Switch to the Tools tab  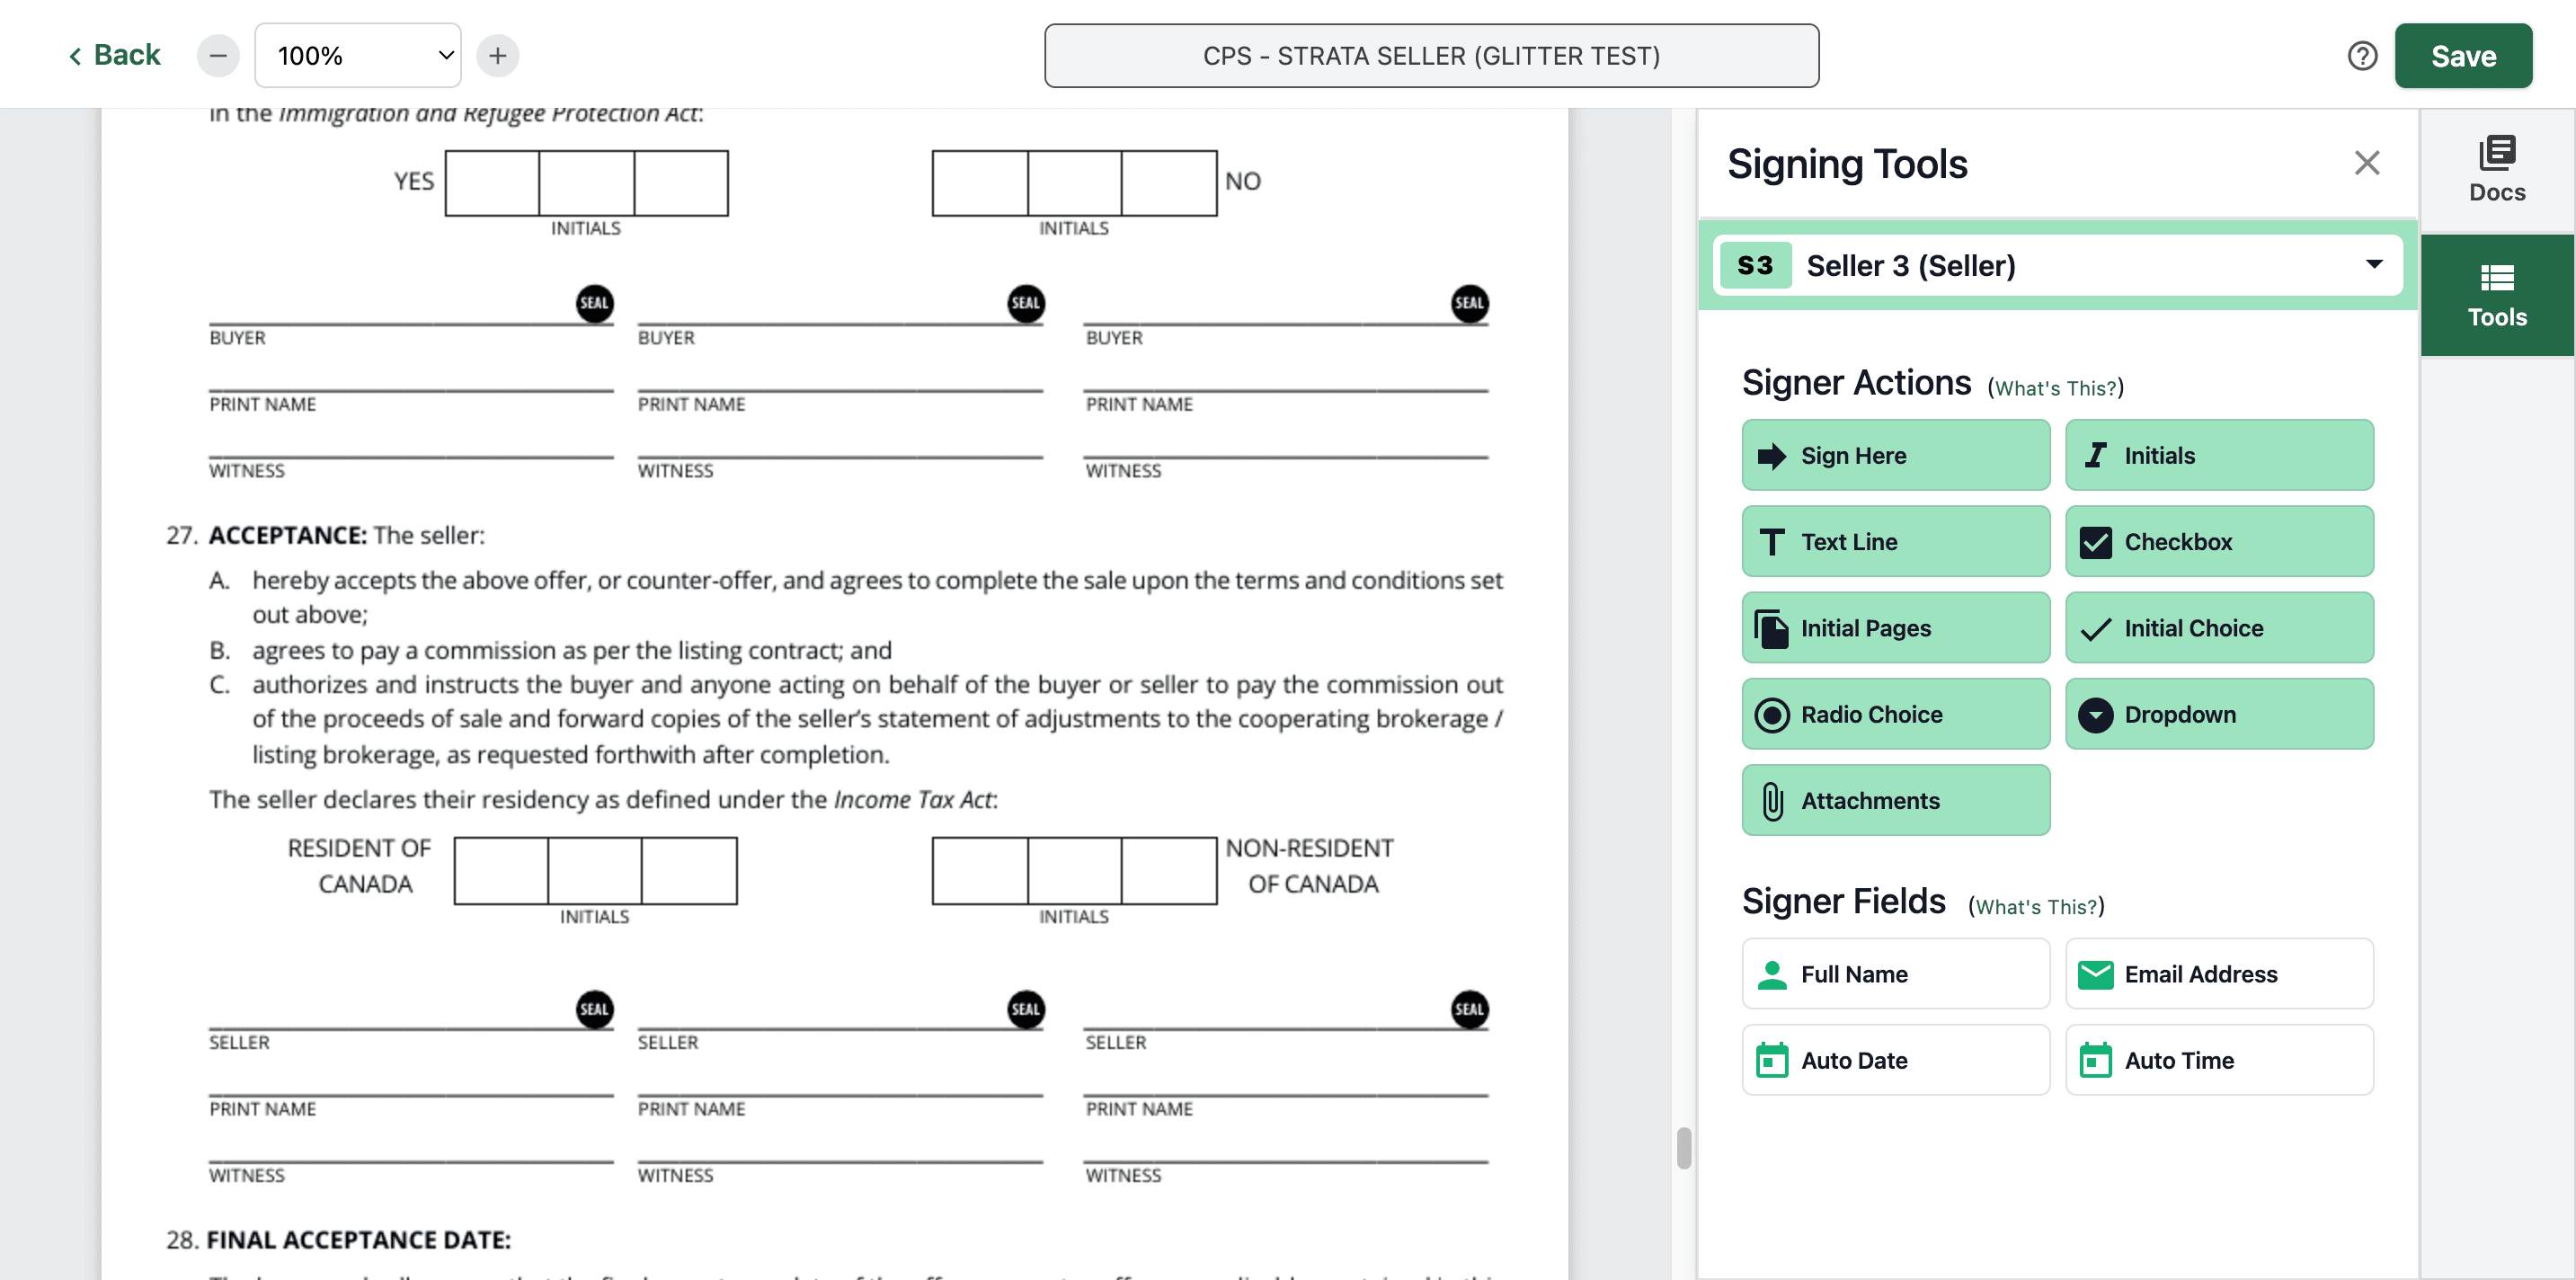(2497, 296)
